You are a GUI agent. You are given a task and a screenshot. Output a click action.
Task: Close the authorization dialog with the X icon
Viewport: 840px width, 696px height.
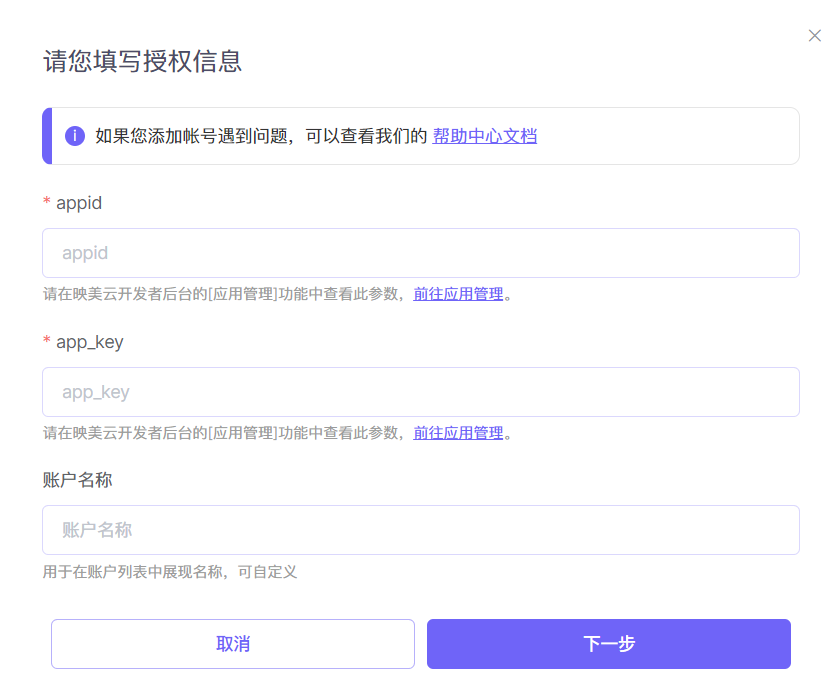click(x=814, y=36)
